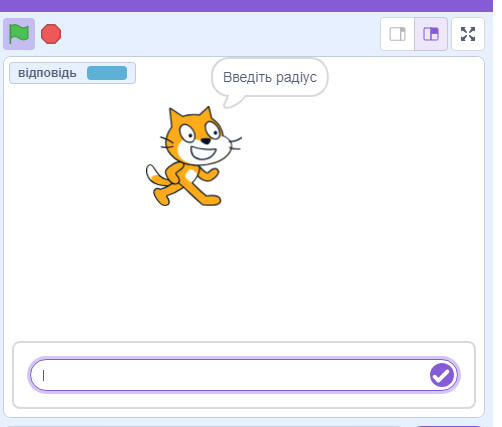Click the speech bubble's pointer tail
The width and height of the screenshot is (502, 427).
(x=233, y=101)
